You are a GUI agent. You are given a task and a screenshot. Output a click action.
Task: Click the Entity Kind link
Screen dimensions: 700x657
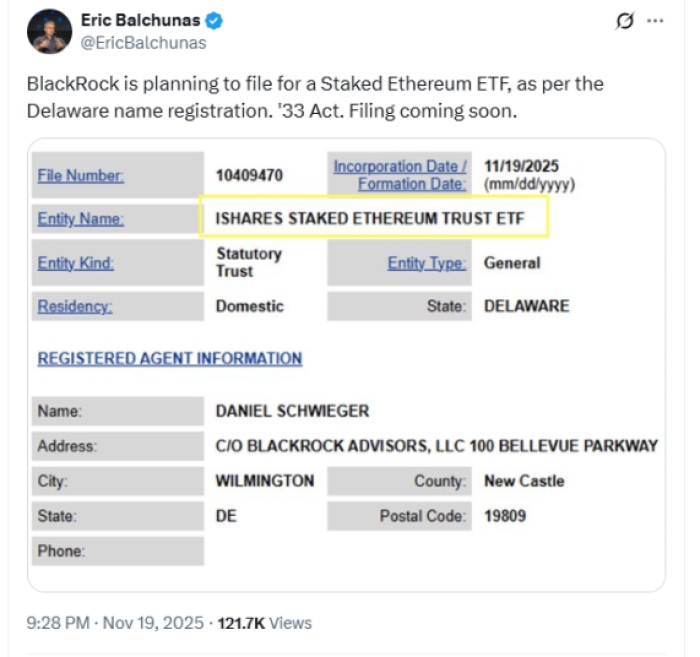76,263
